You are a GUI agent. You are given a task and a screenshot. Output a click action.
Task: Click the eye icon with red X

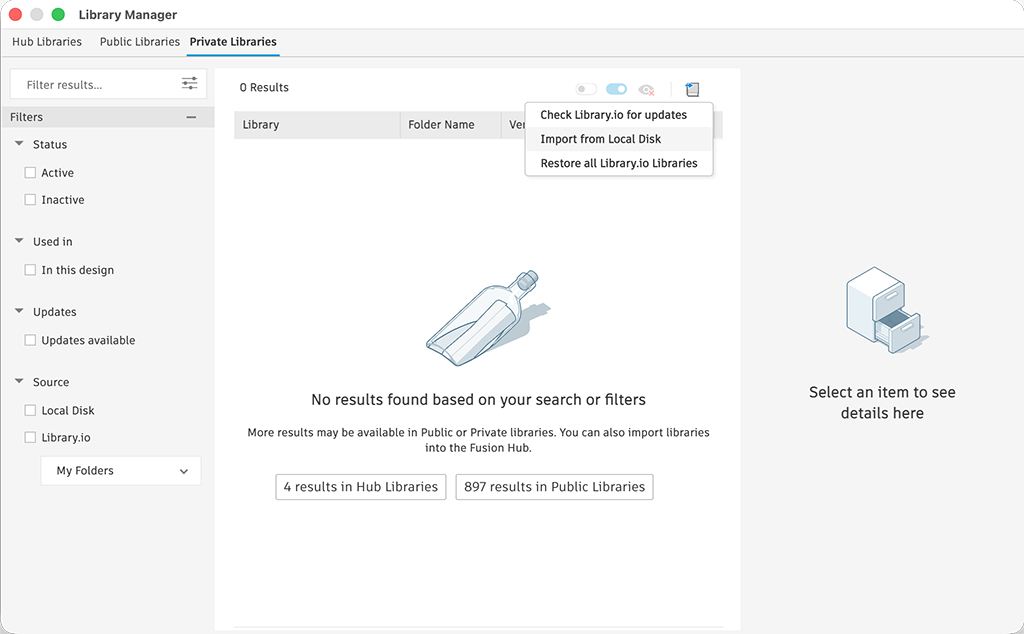click(x=647, y=89)
